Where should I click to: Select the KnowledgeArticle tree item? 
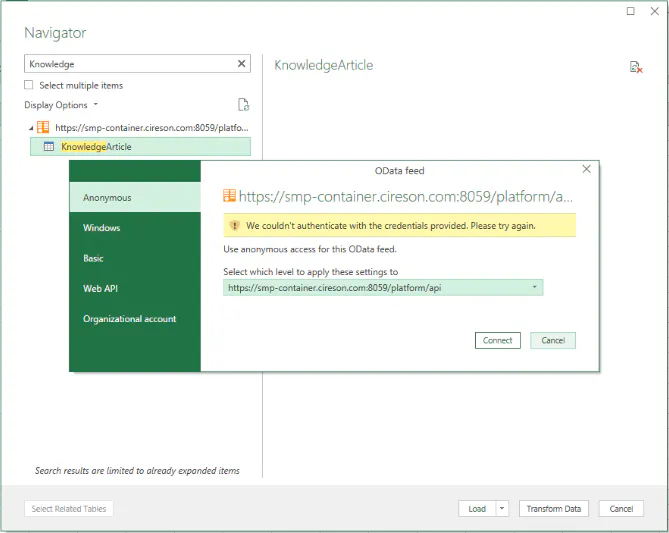pos(140,147)
